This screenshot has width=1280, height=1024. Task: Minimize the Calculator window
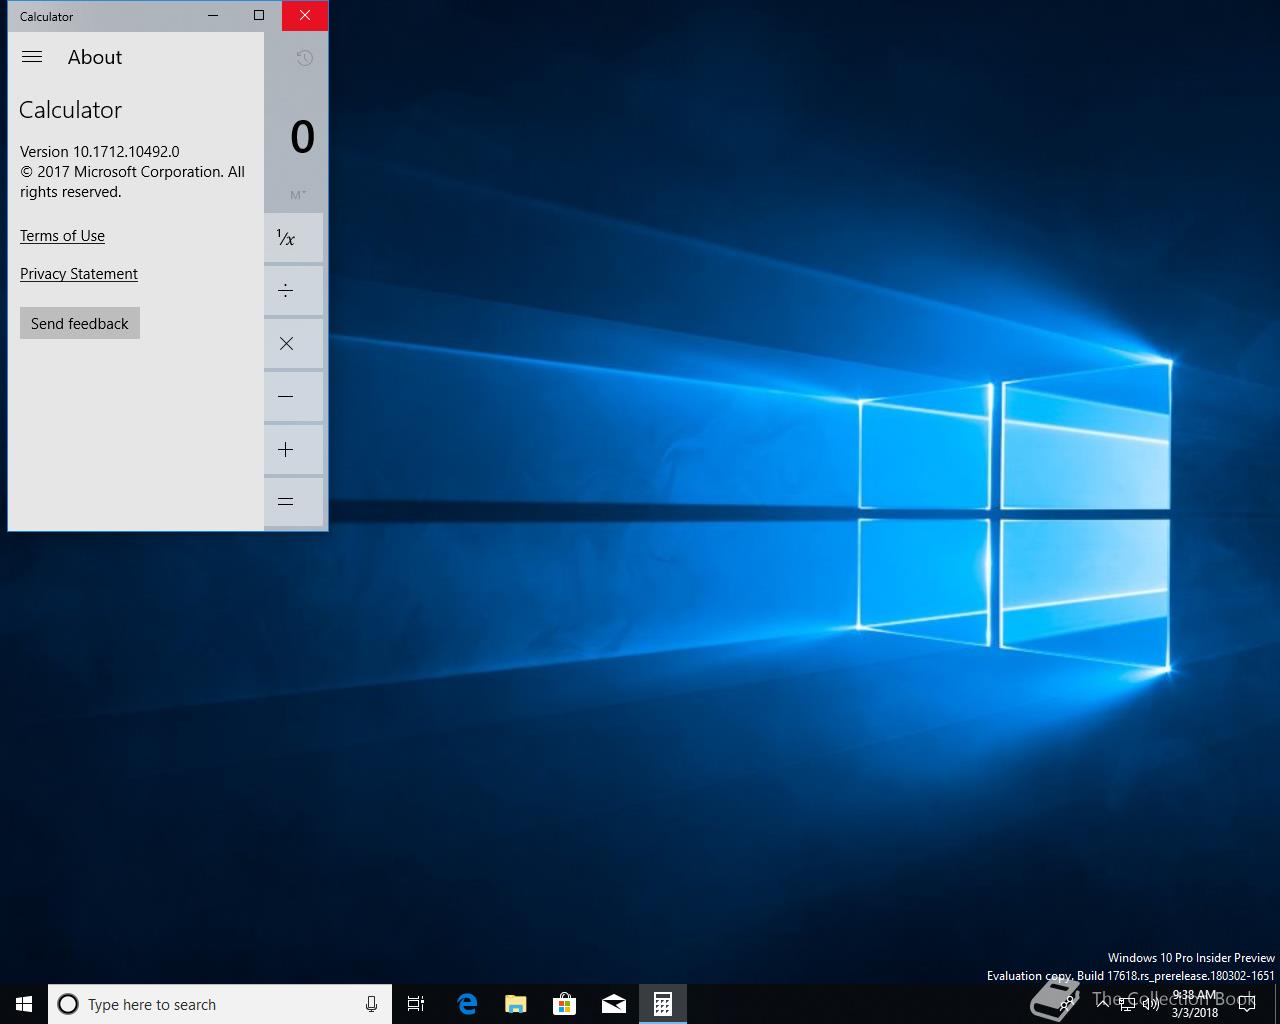click(214, 15)
